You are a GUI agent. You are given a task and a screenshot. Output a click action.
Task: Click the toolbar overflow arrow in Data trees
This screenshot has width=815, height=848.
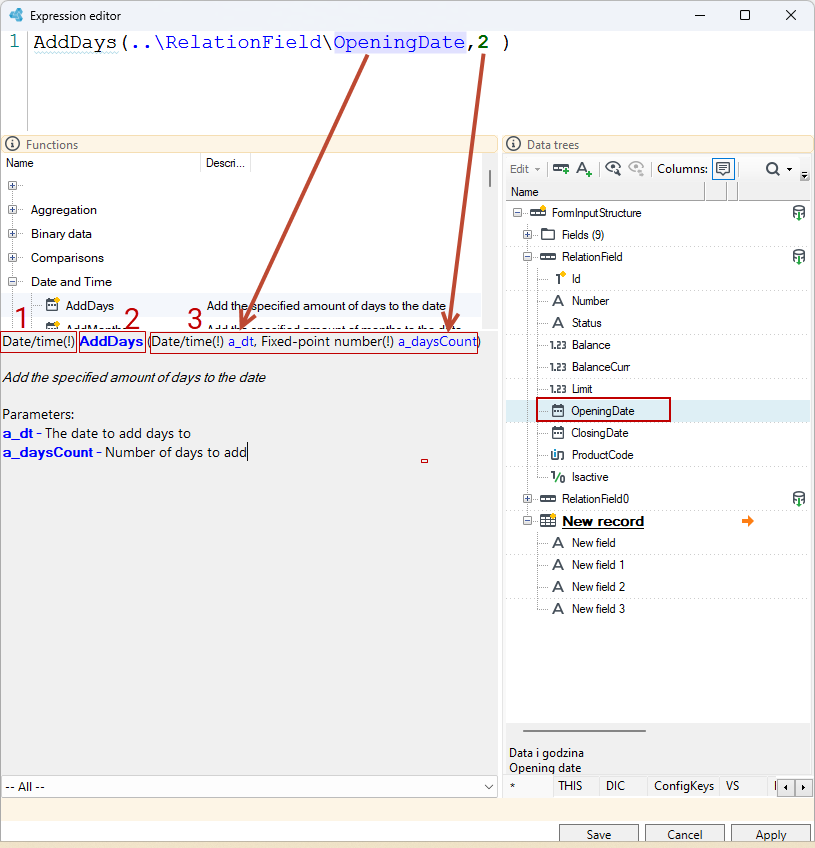[805, 175]
